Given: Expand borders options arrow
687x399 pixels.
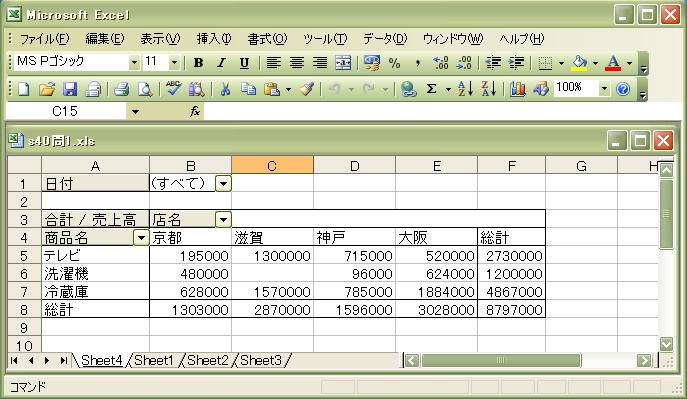Looking at the screenshot, I should tap(561, 63).
